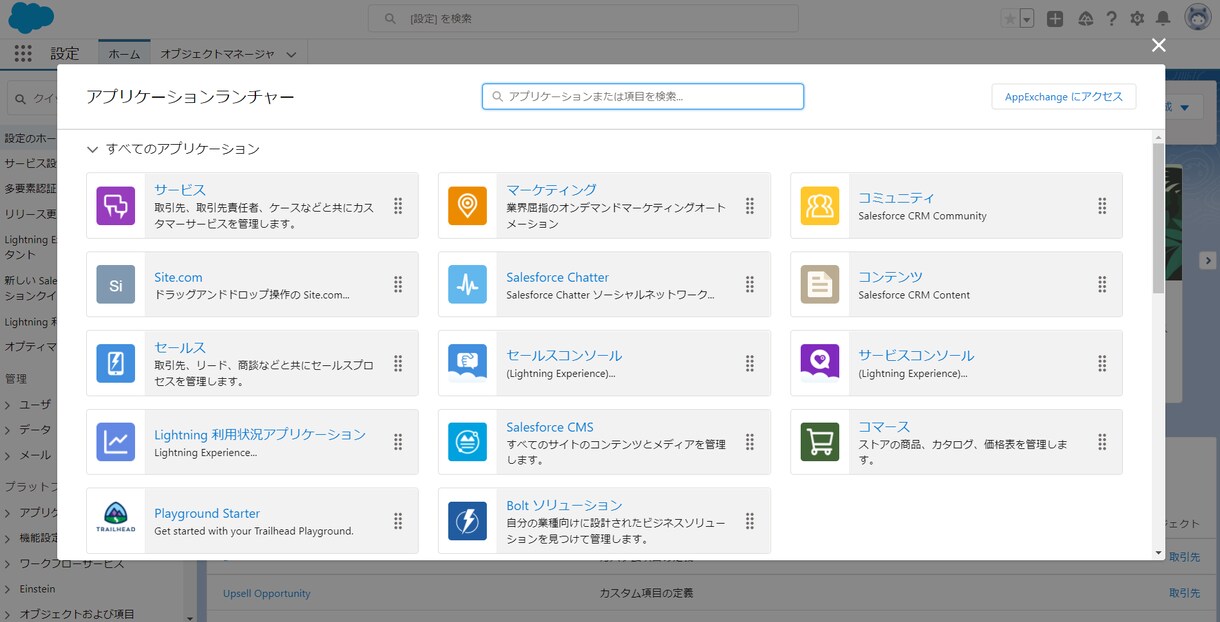Open the Lightning 利用状況アプリケーション title link
Viewport: 1220px width, 622px height.
260,434
